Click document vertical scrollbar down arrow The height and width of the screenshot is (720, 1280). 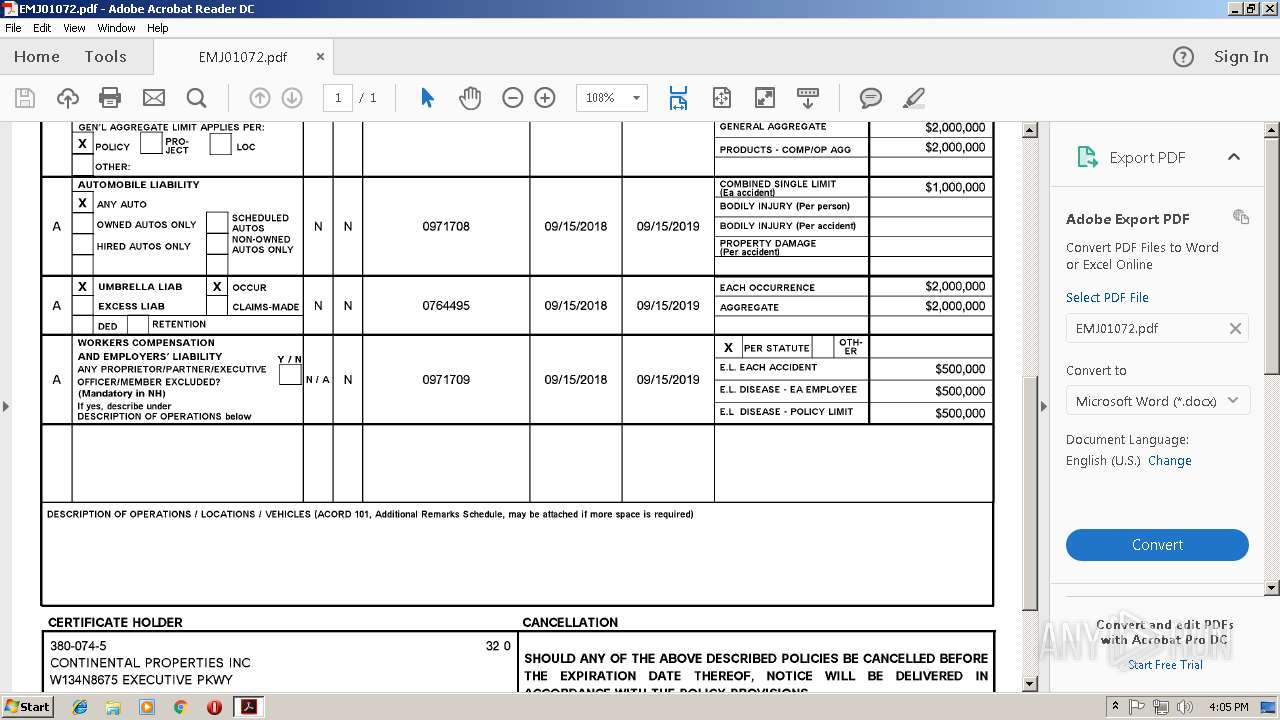(x=1030, y=684)
